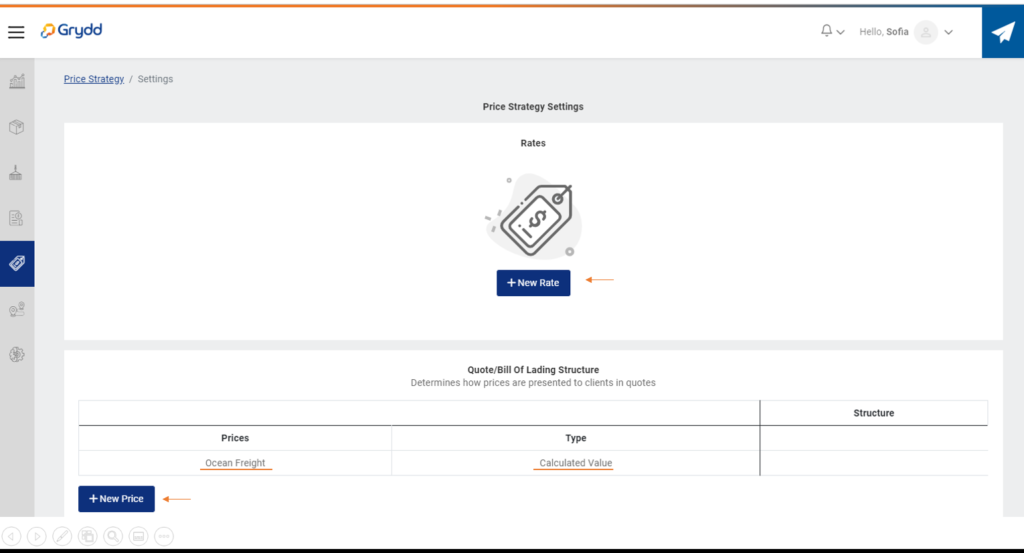Open the analytics chart sidebar icon
1024x553 pixels.
click(17, 81)
